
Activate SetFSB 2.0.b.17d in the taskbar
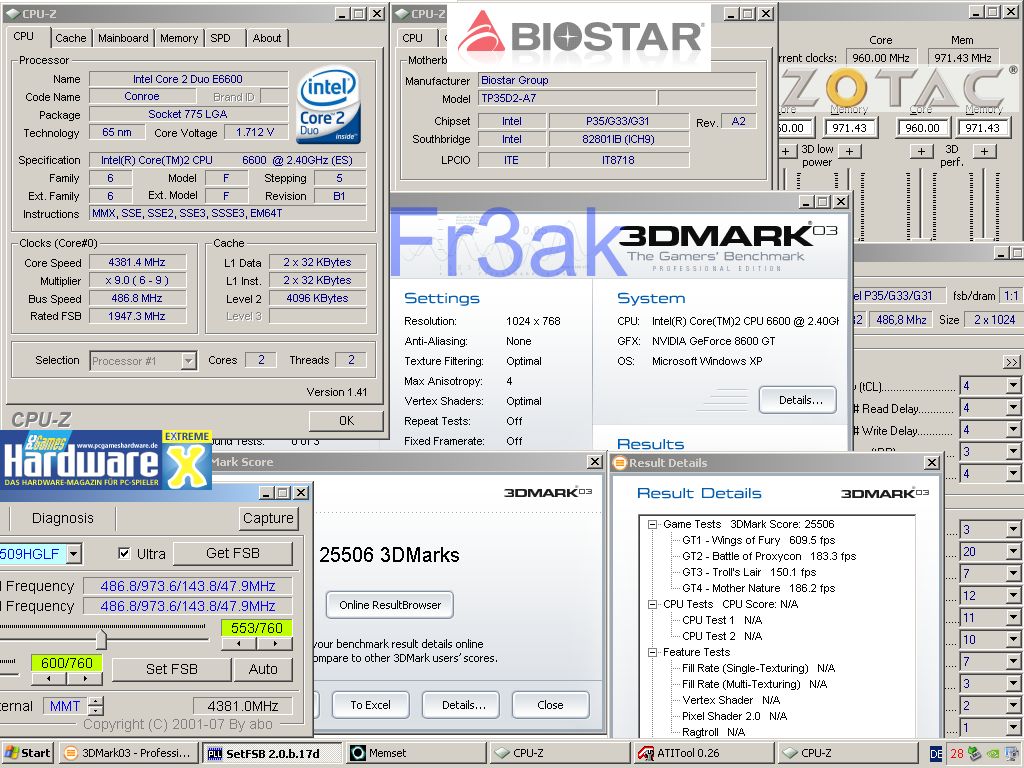click(271, 753)
